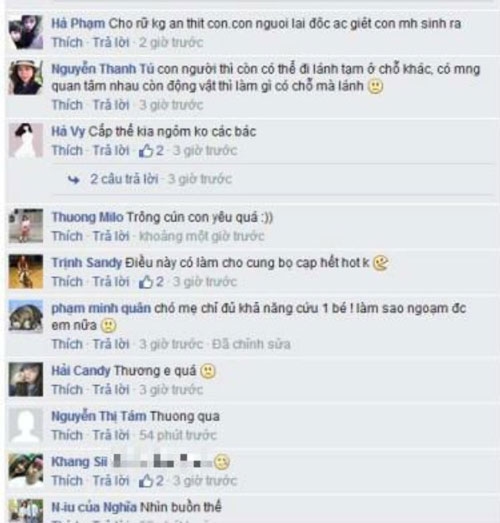
Task: Click the reply arrow icon under Hà Vy's comment
Action: (74, 180)
